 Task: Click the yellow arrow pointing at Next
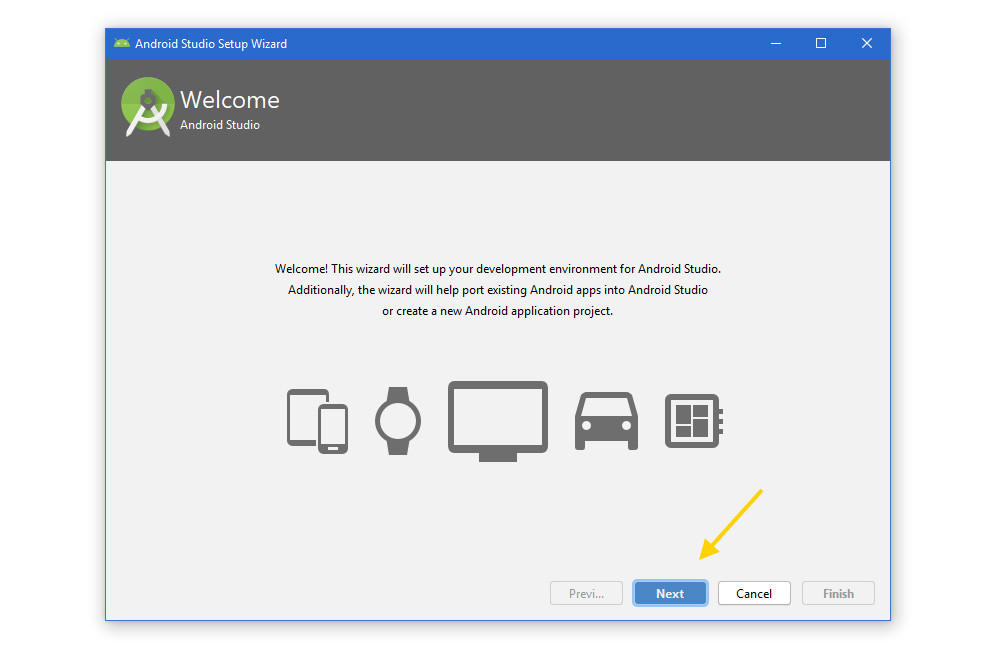pyautogui.click(x=730, y=525)
